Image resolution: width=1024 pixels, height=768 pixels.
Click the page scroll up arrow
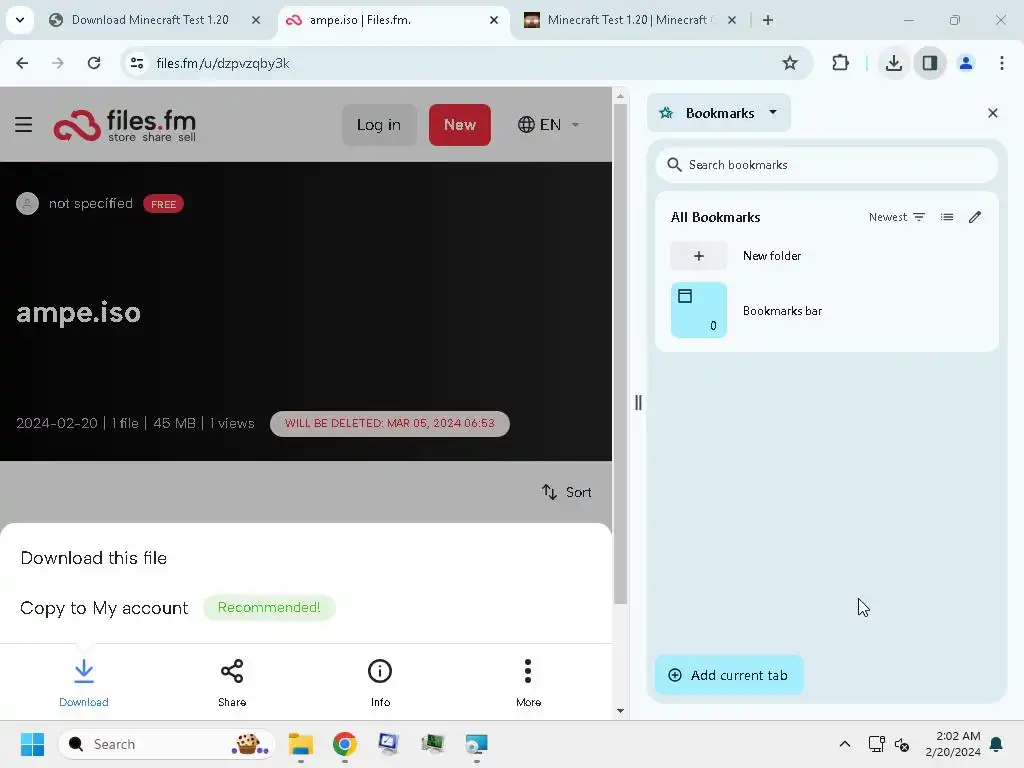tap(620, 96)
